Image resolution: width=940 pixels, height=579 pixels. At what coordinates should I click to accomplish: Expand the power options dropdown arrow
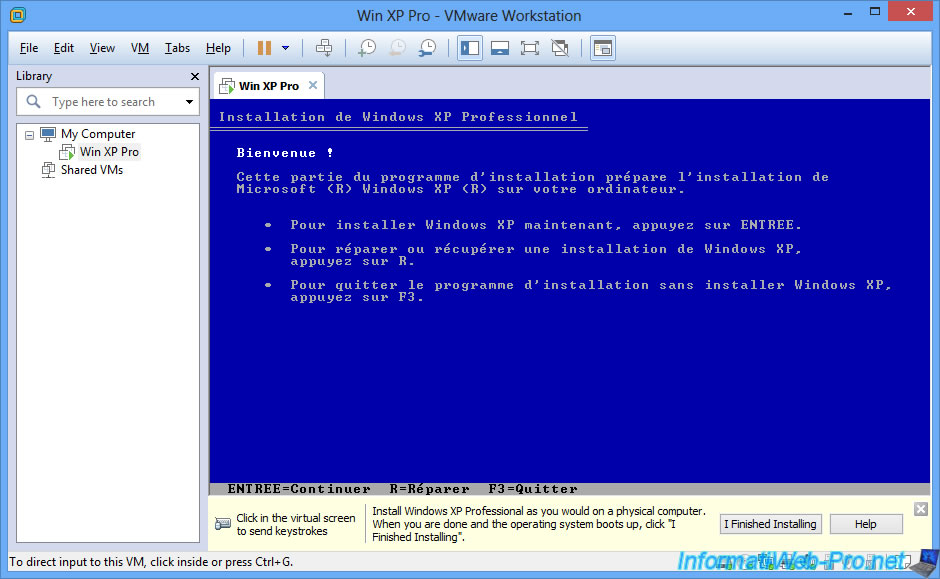tap(285, 48)
